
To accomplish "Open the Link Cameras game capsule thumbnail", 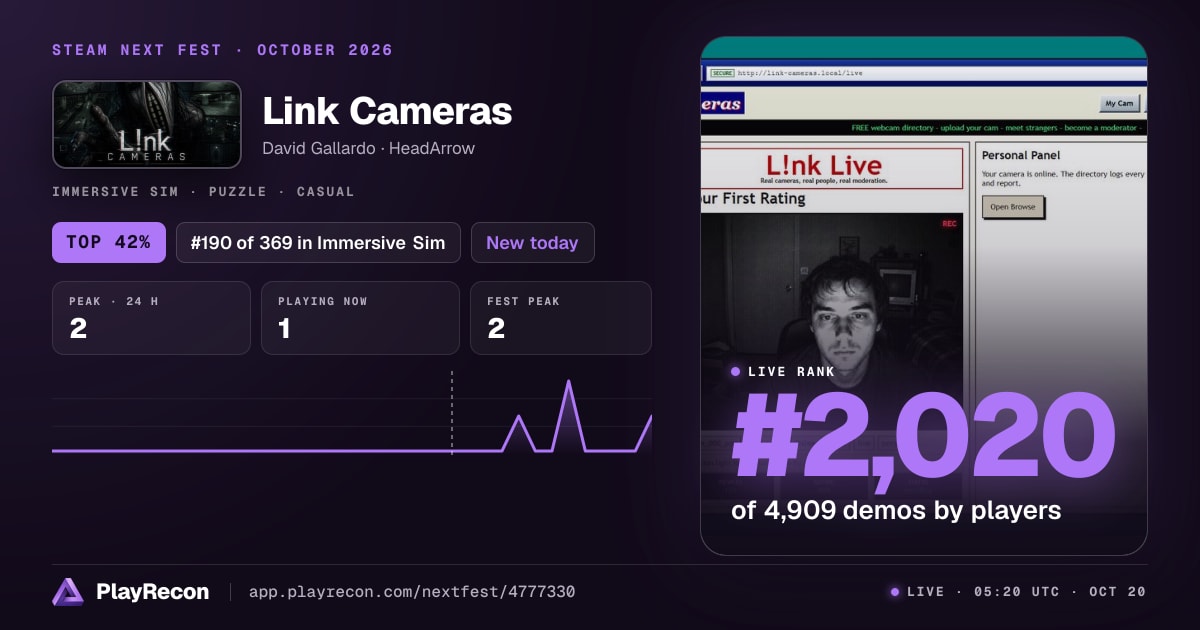I will pyautogui.click(x=147, y=124).
